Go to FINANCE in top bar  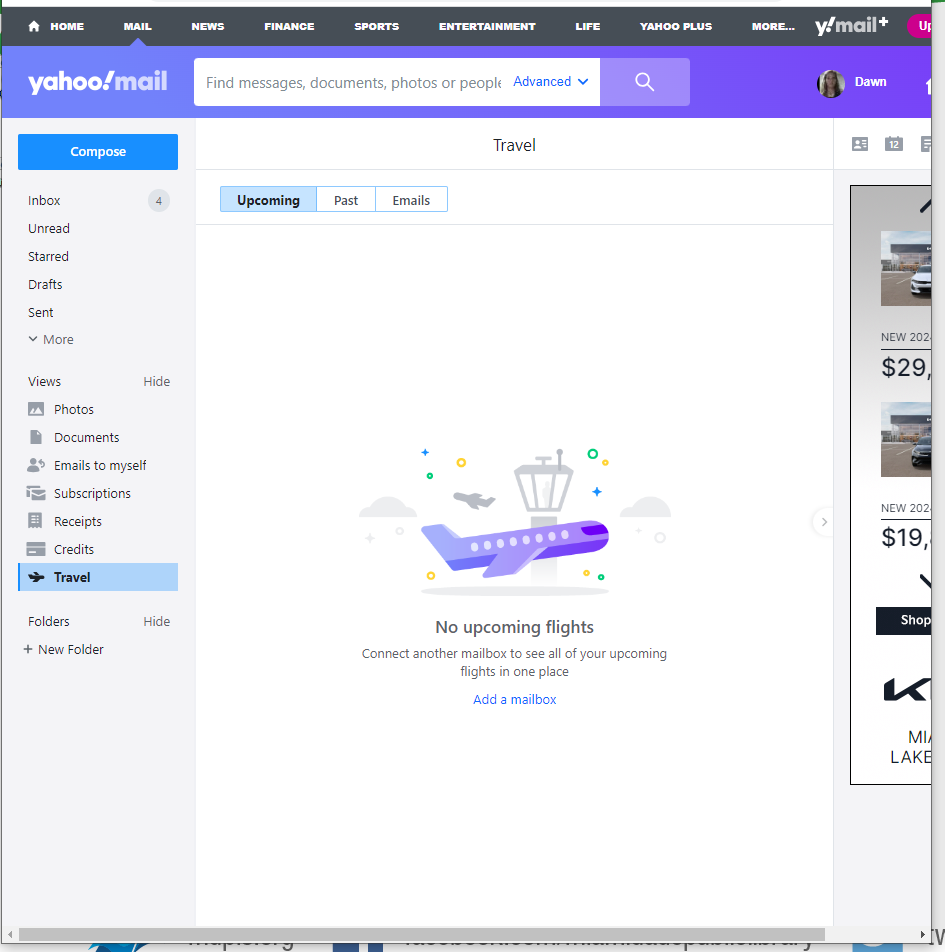[x=289, y=26]
